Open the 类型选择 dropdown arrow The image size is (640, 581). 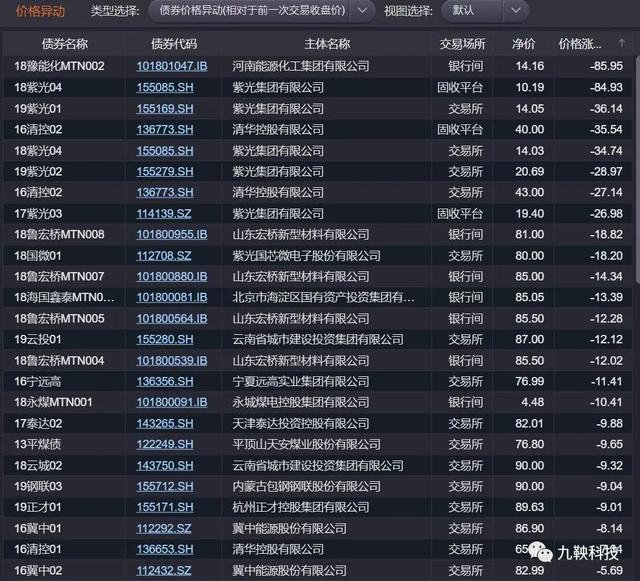tap(362, 10)
